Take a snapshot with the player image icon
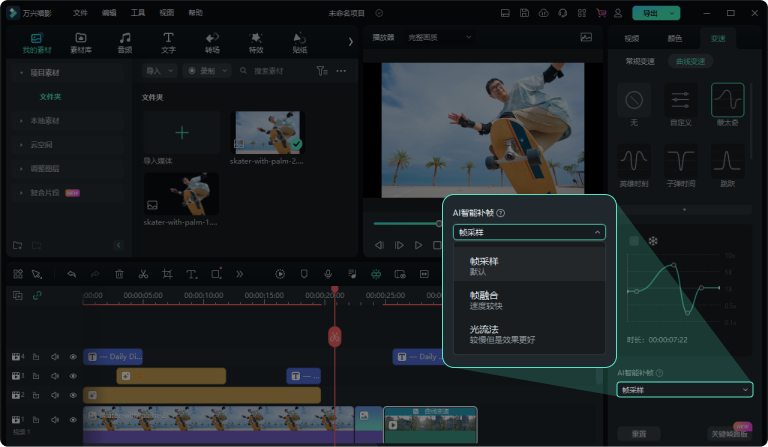 pyautogui.click(x=586, y=37)
